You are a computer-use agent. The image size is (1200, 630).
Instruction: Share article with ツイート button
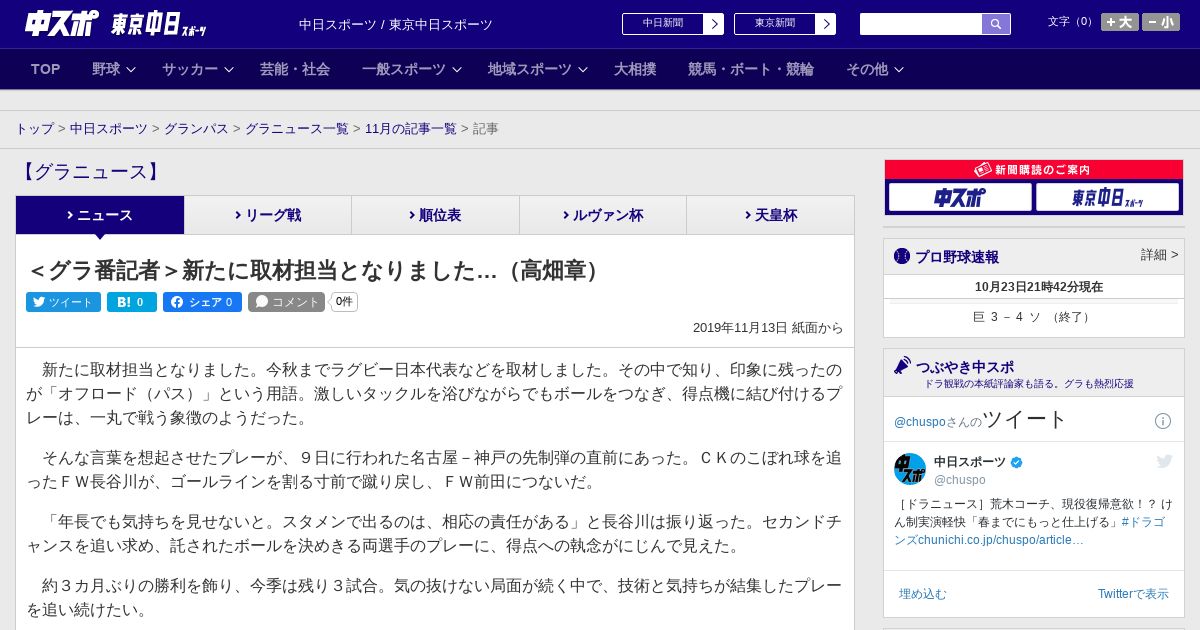[x=63, y=302]
